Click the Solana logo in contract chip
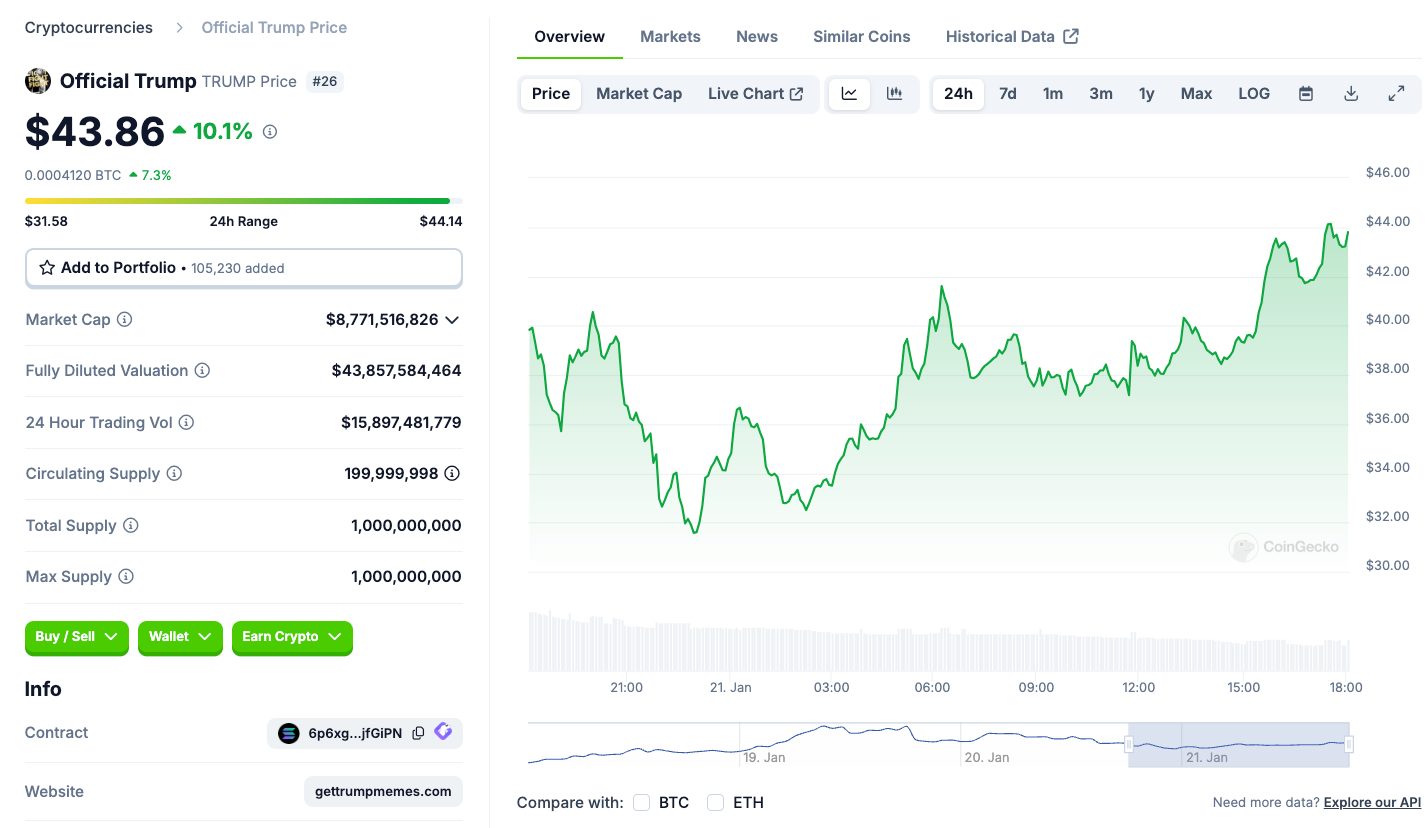Viewport: 1428px width, 828px height. point(289,733)
